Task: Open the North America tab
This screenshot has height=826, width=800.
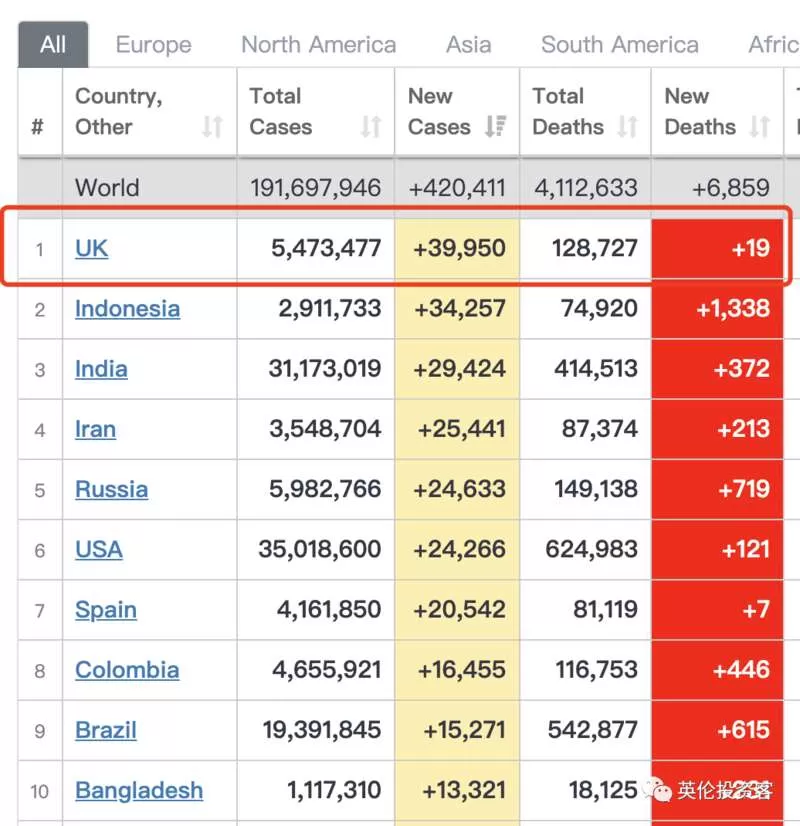Action: pyautogui.click(x=319, y=45)
